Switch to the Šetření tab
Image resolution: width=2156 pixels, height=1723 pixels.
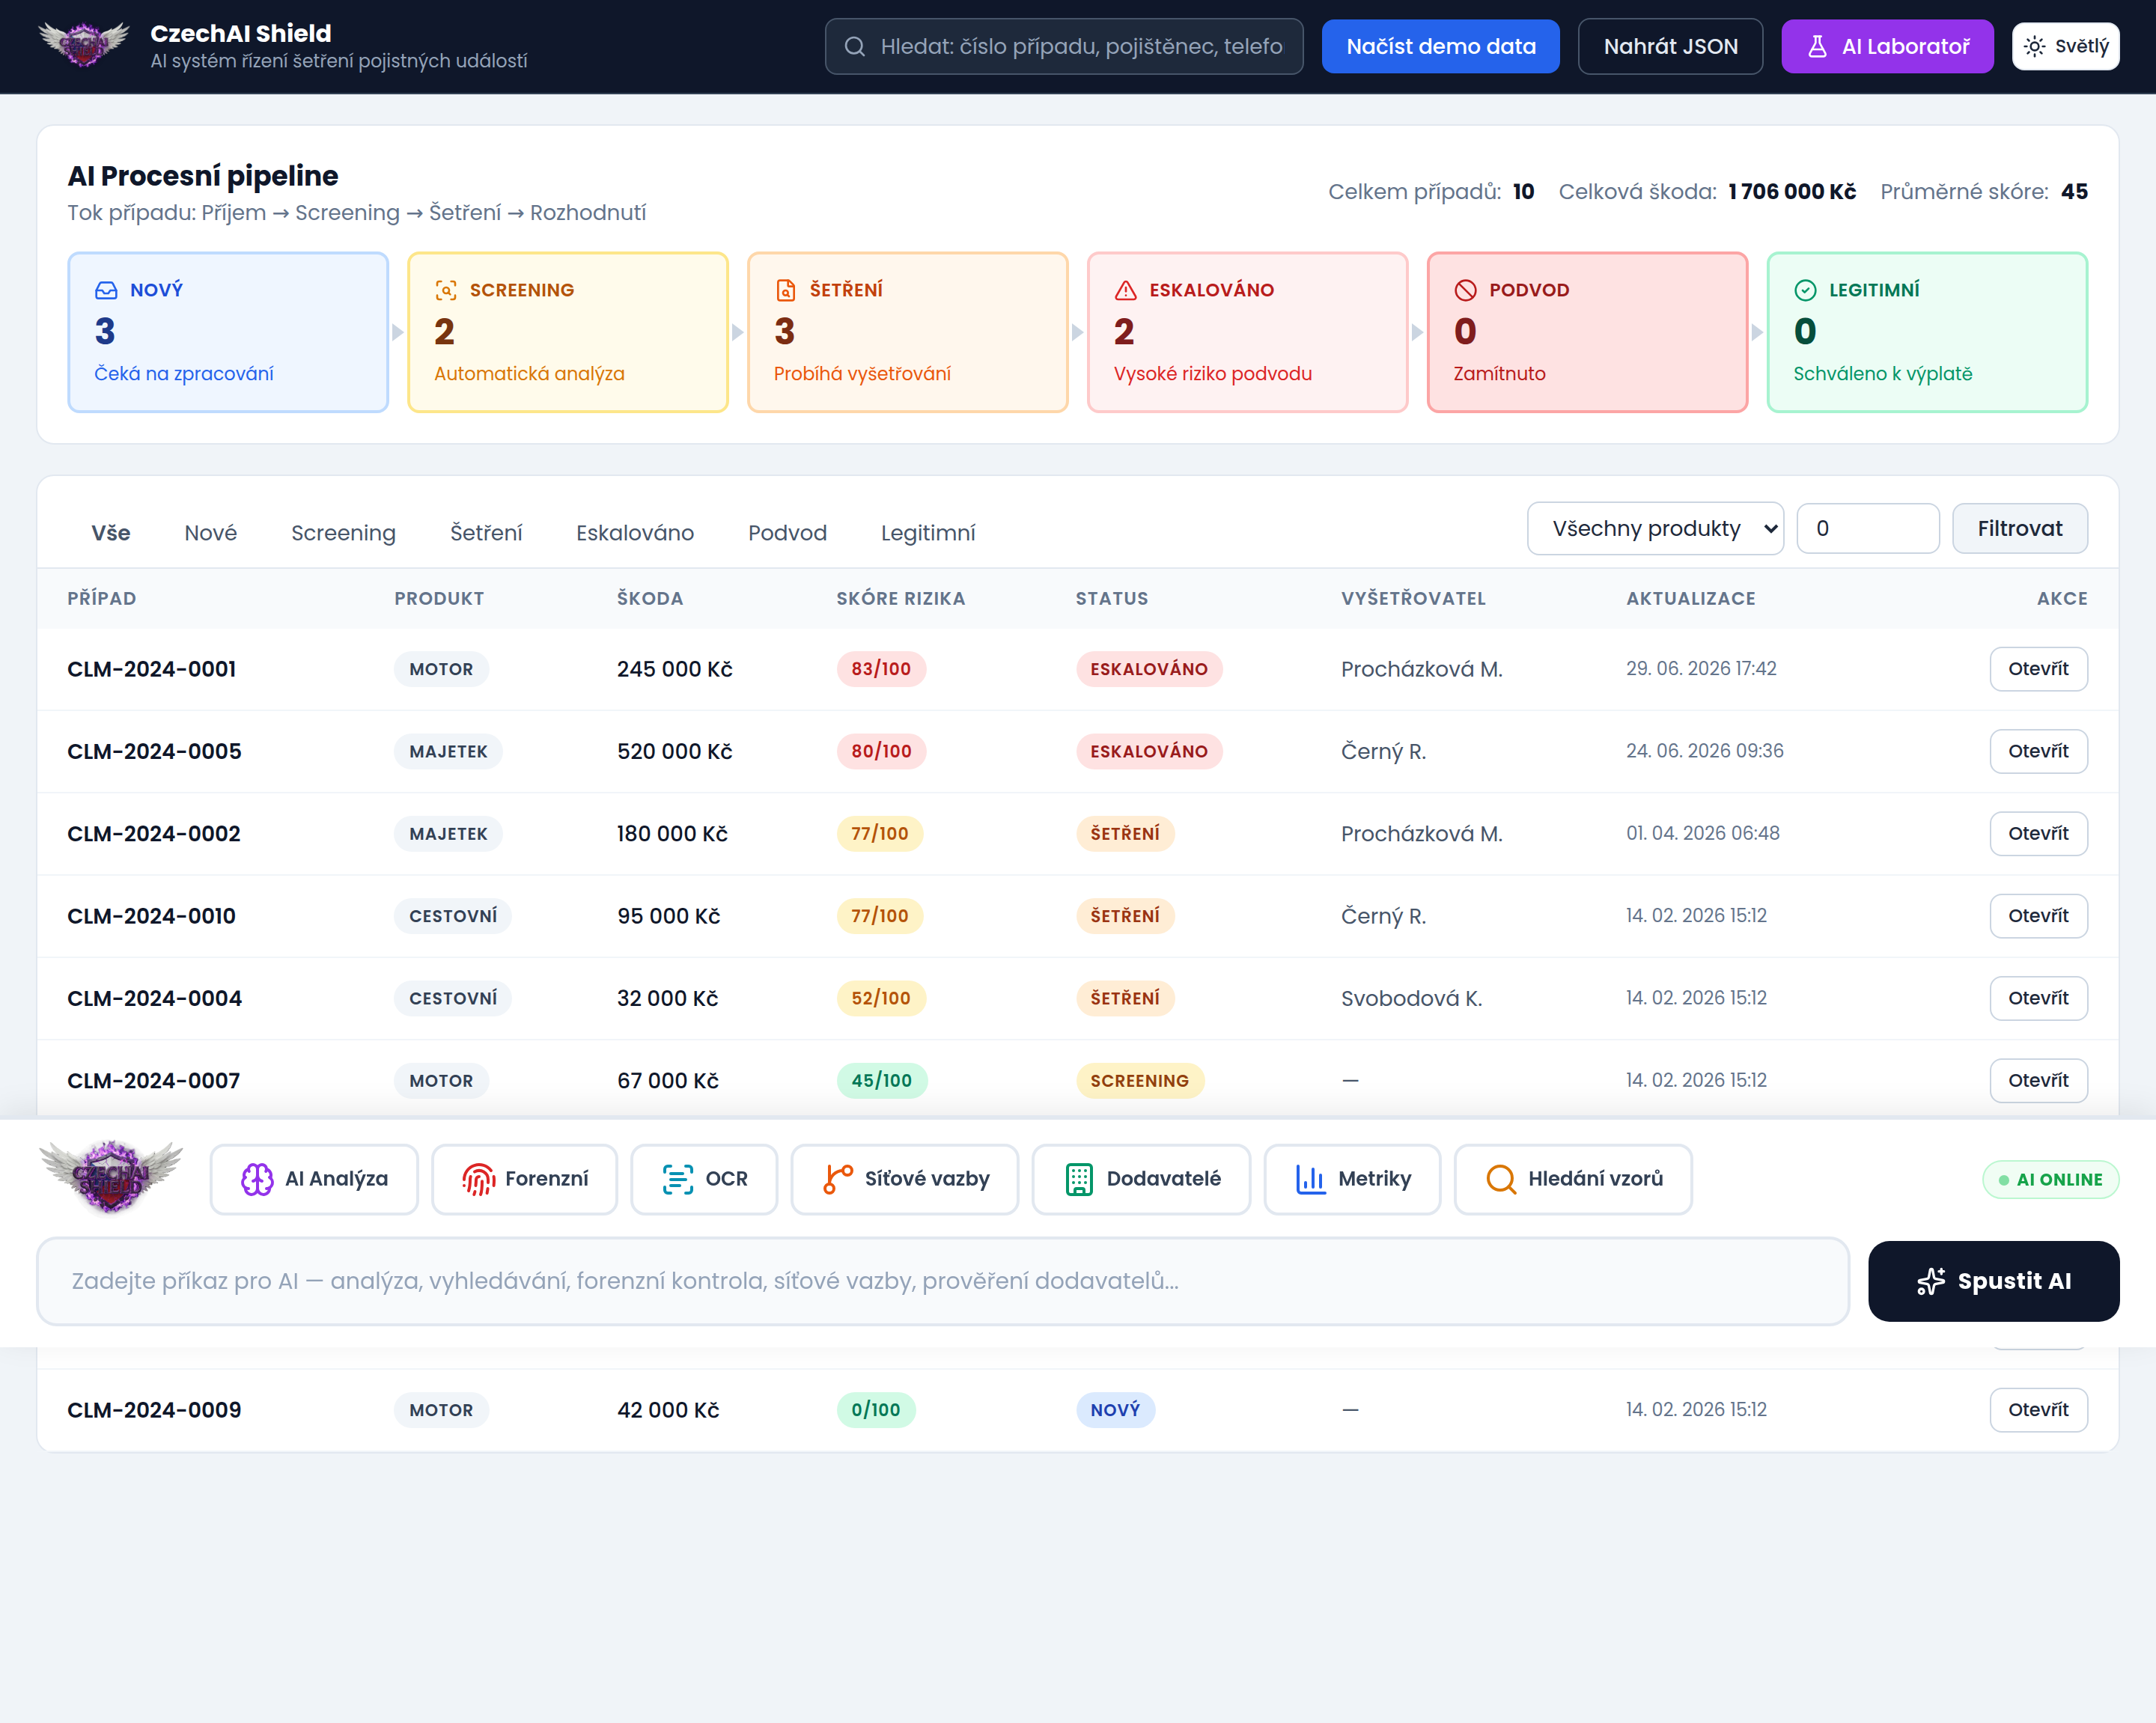pos(486,533)
